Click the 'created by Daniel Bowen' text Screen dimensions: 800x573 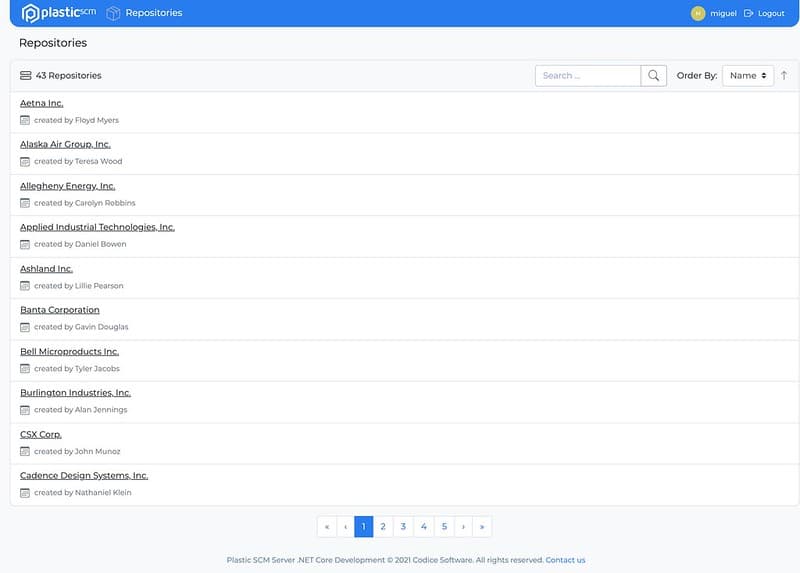(x=80, y=244)
